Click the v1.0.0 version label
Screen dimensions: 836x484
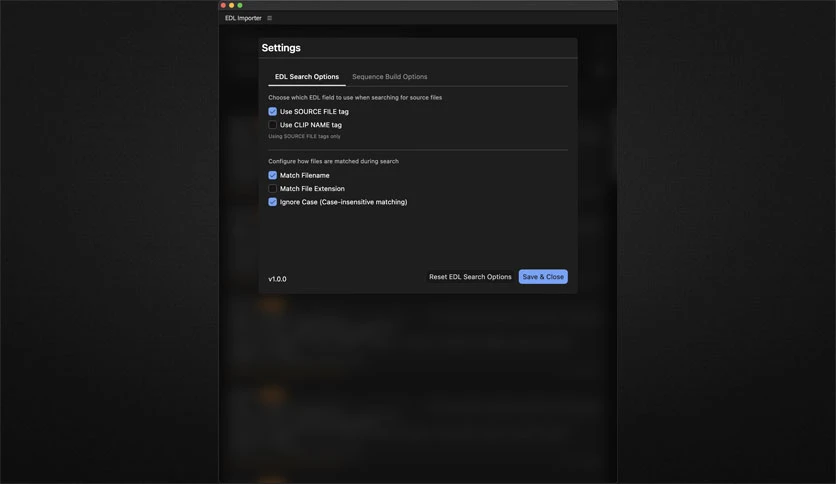click(x=277, y=279)
